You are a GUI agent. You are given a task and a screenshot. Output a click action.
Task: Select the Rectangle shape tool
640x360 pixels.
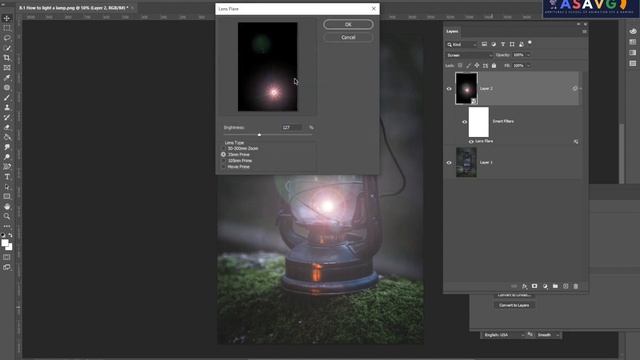pyautogui.click(x=7, y=197)
